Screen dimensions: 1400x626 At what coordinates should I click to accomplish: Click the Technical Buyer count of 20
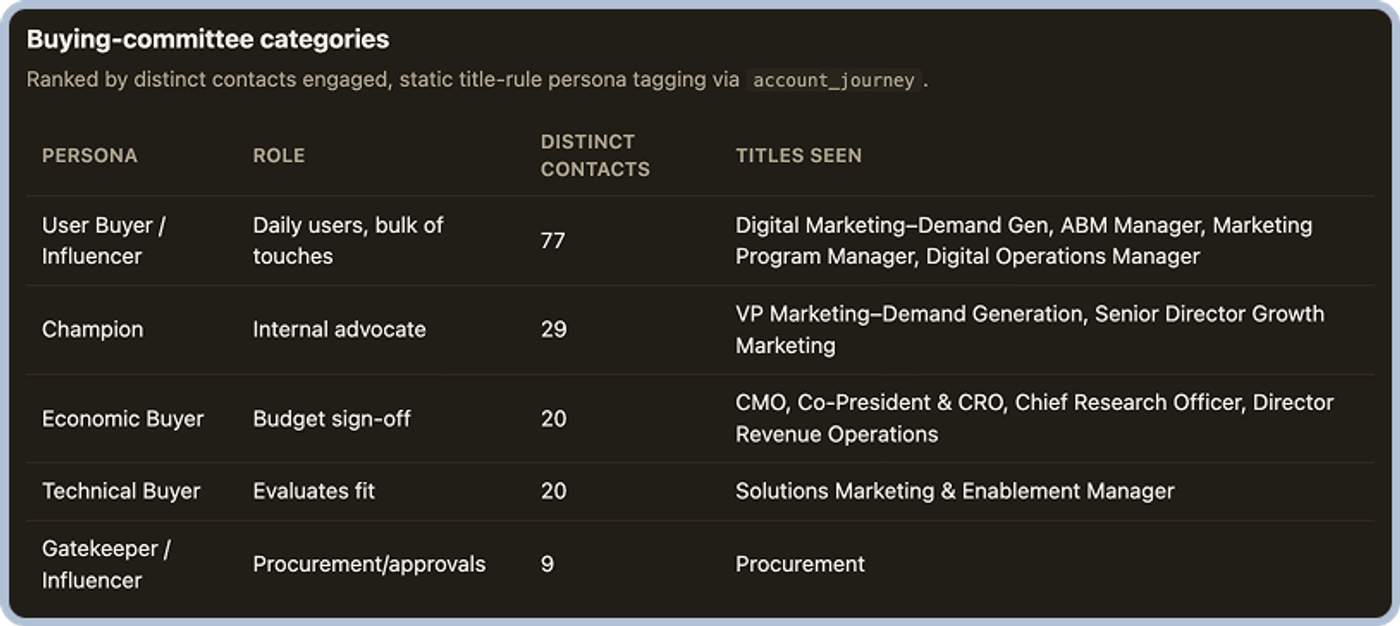[x=554, y=491]
